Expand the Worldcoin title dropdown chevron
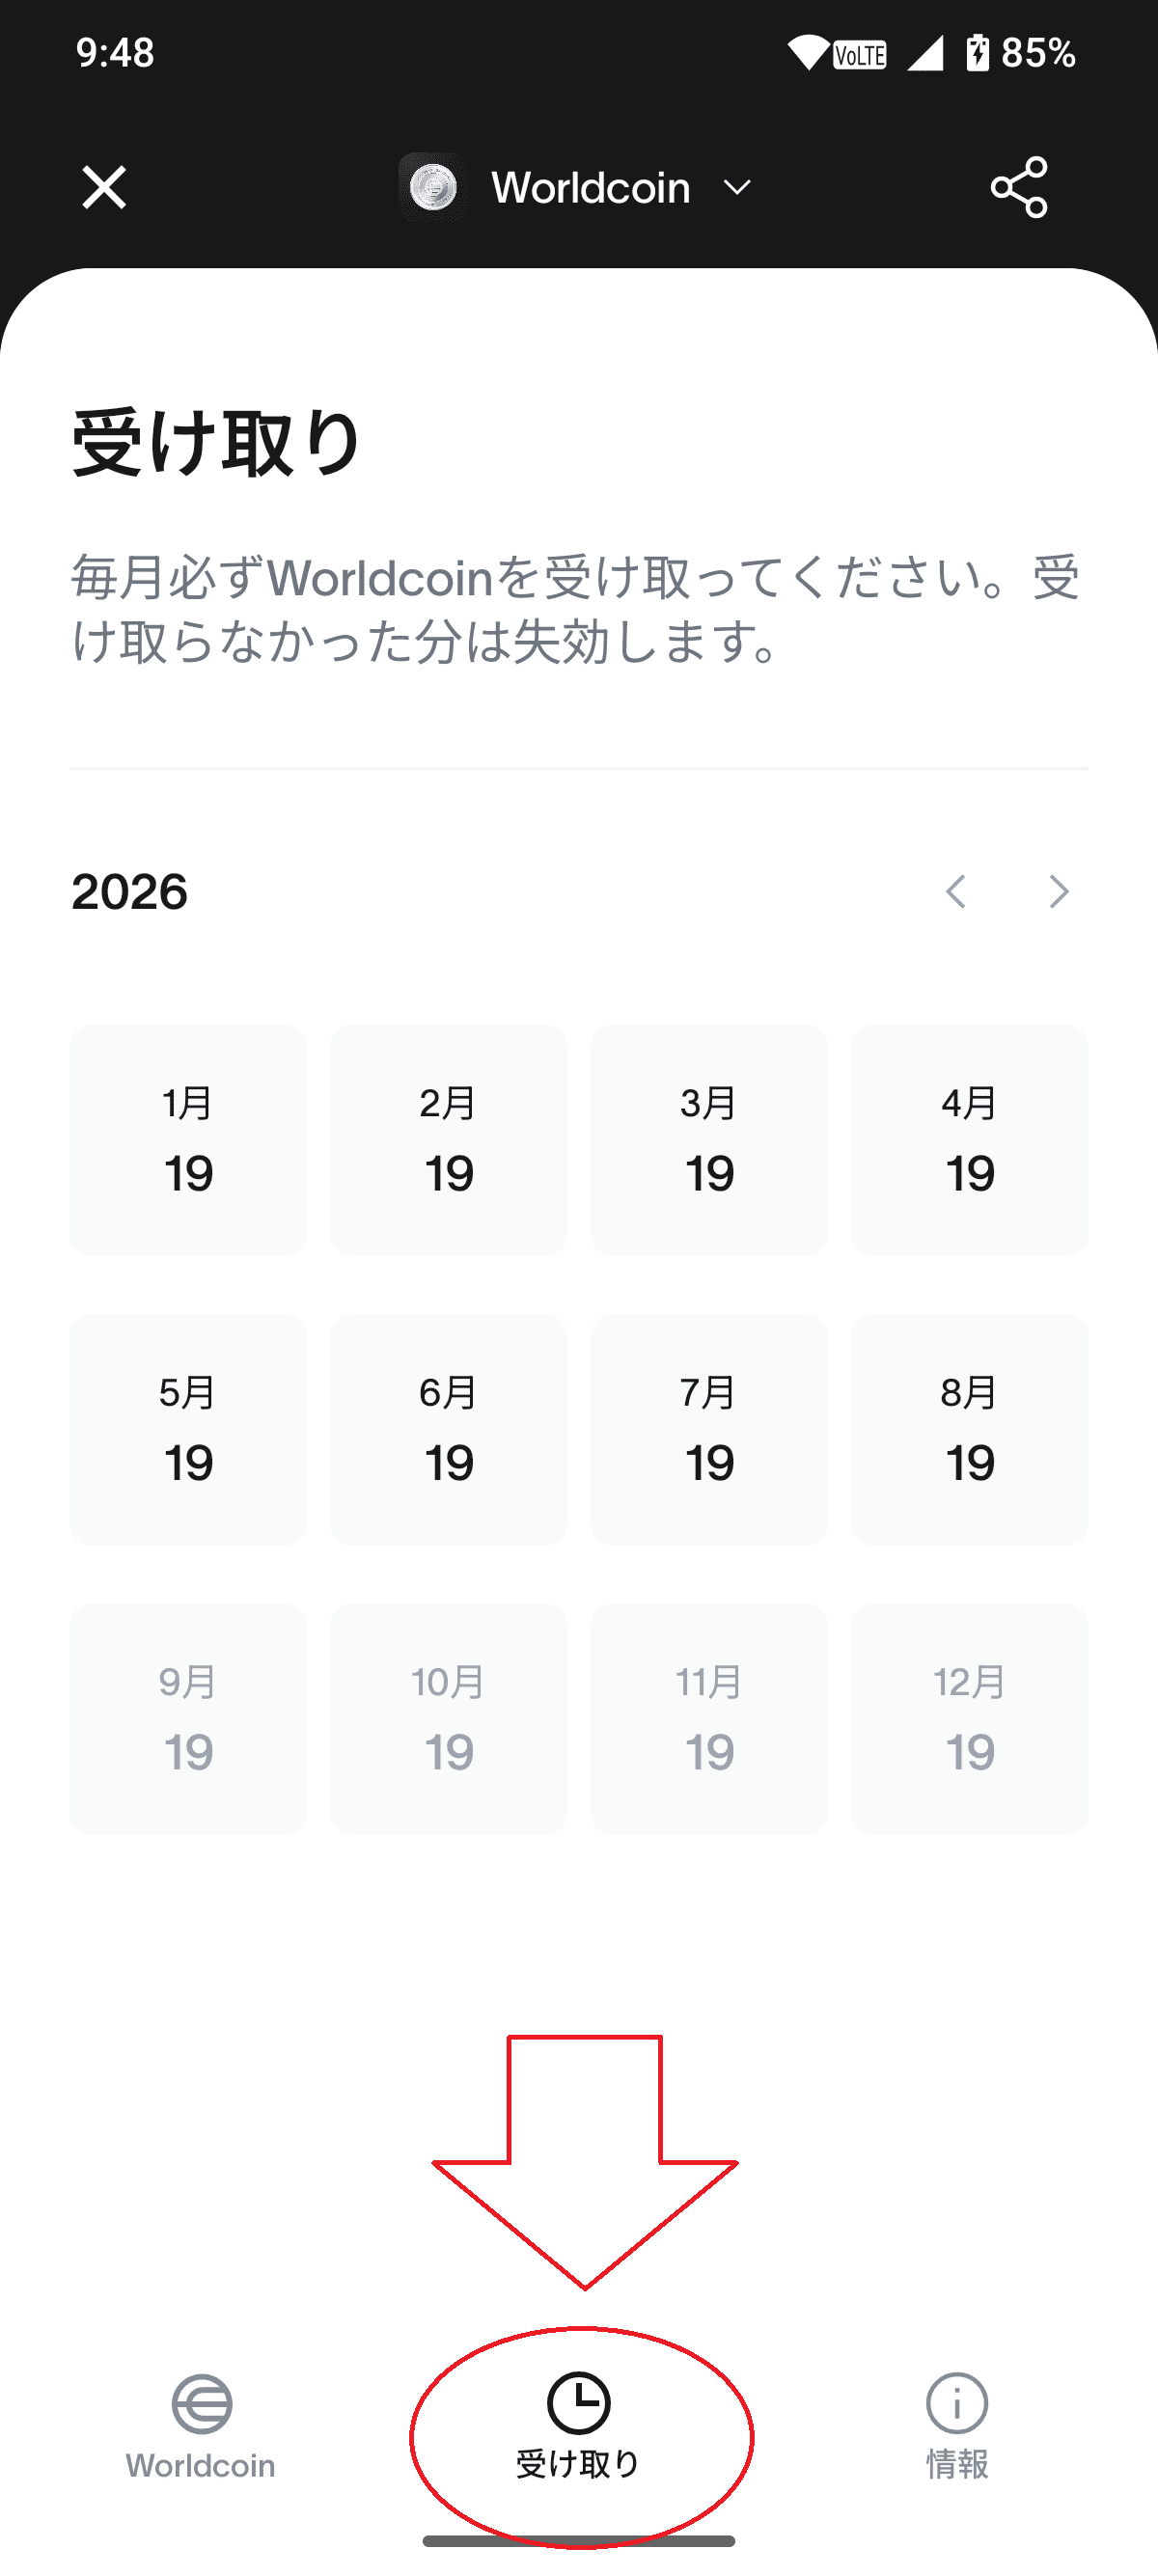This screenshot has width=1158, height=2576. click(737, 187)
